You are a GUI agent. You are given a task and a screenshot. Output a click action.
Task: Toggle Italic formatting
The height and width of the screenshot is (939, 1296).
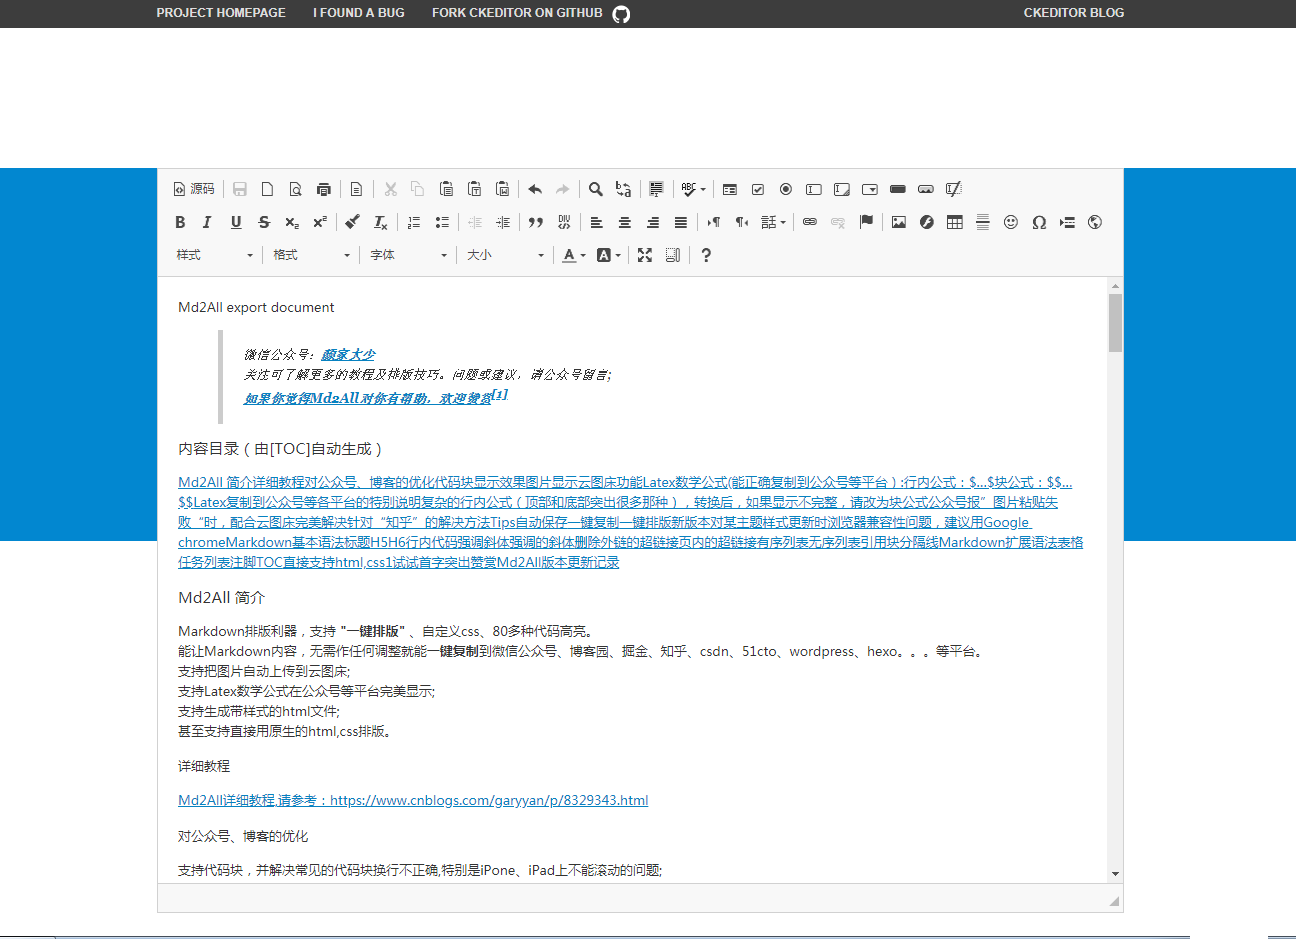tap(207, 222)
